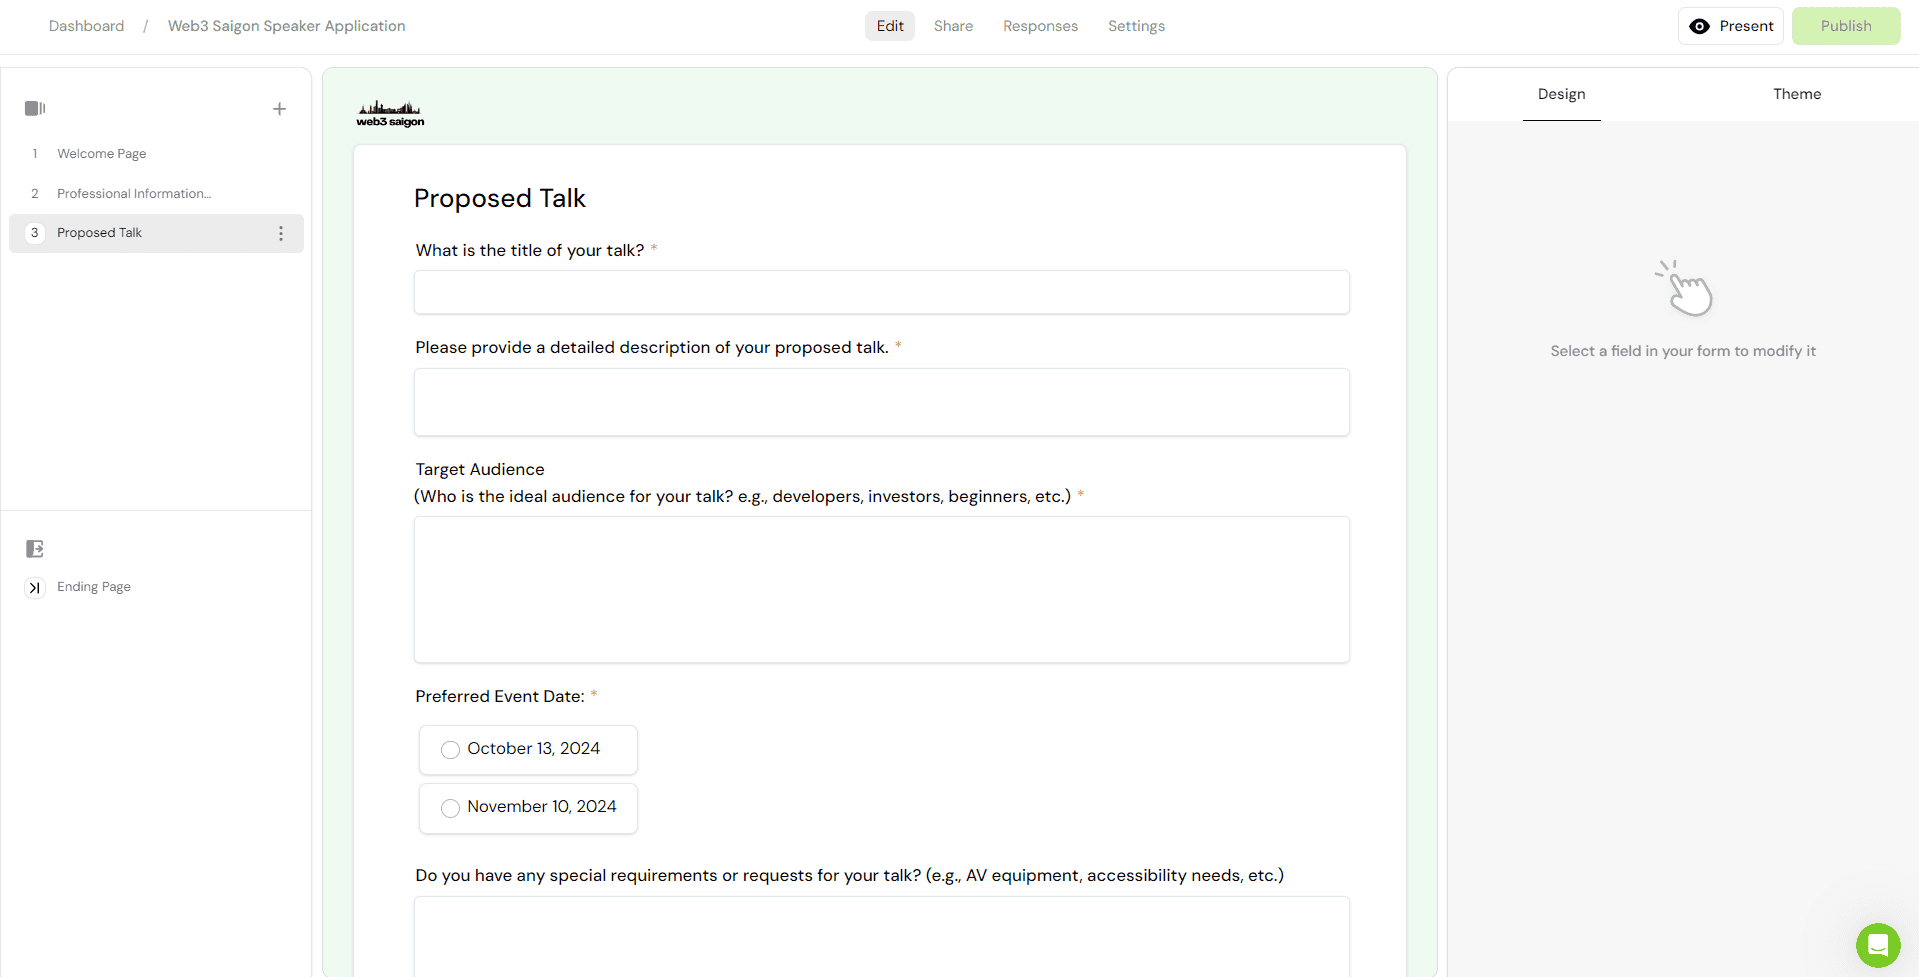Click the ending section icon in sidebar
This screenshot has width=1919, height=977.
(x=35, y=549)
